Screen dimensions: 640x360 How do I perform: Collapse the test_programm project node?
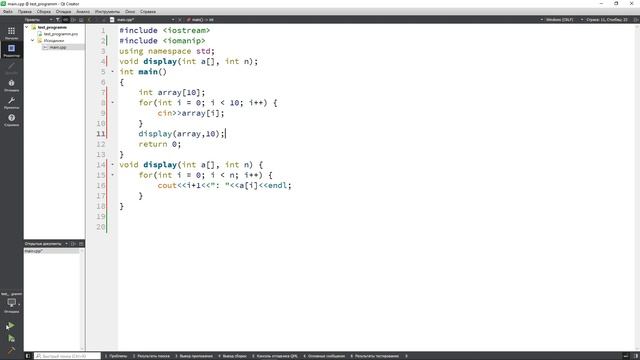[27, 27]
